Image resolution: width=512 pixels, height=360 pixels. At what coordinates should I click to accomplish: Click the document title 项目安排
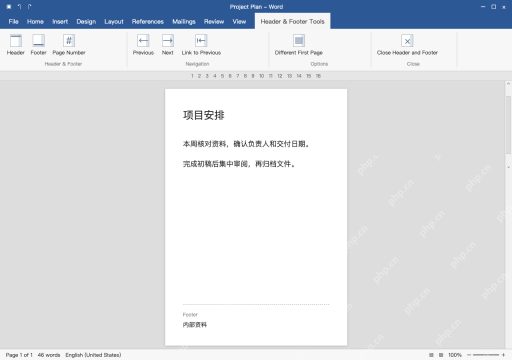[204, 115]
